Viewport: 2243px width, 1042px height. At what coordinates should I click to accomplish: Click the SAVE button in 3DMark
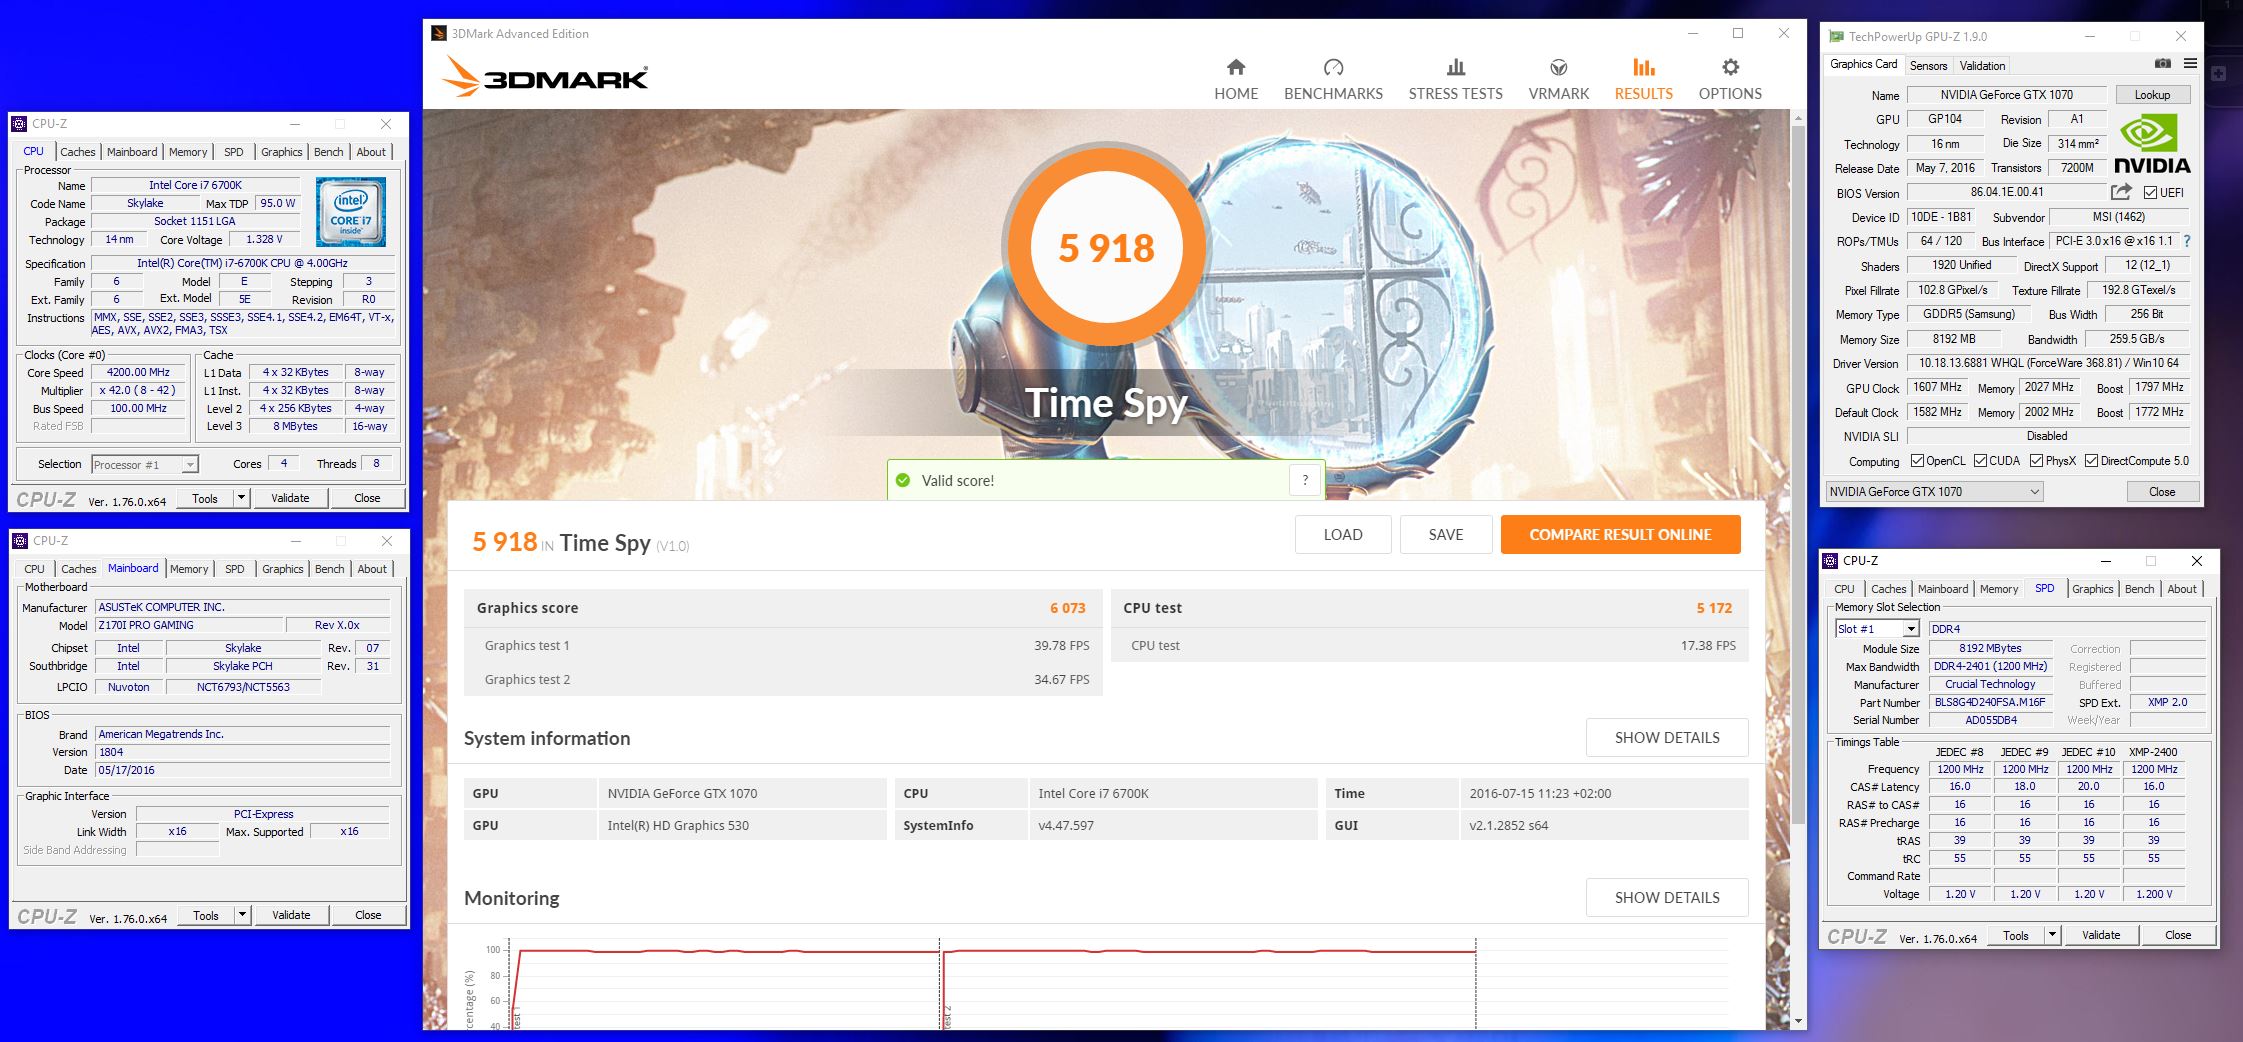click(x=1446, y=534)
